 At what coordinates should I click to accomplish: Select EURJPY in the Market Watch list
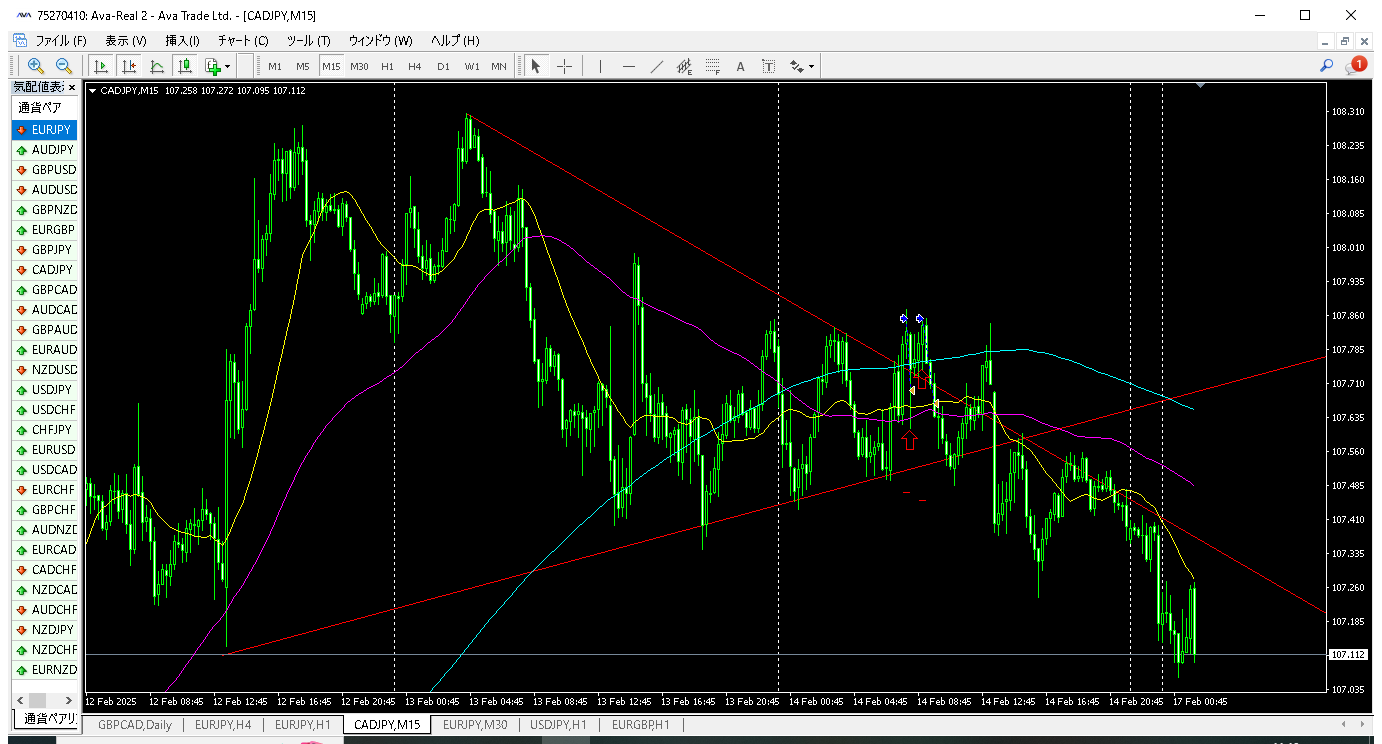tap(44, 130)
